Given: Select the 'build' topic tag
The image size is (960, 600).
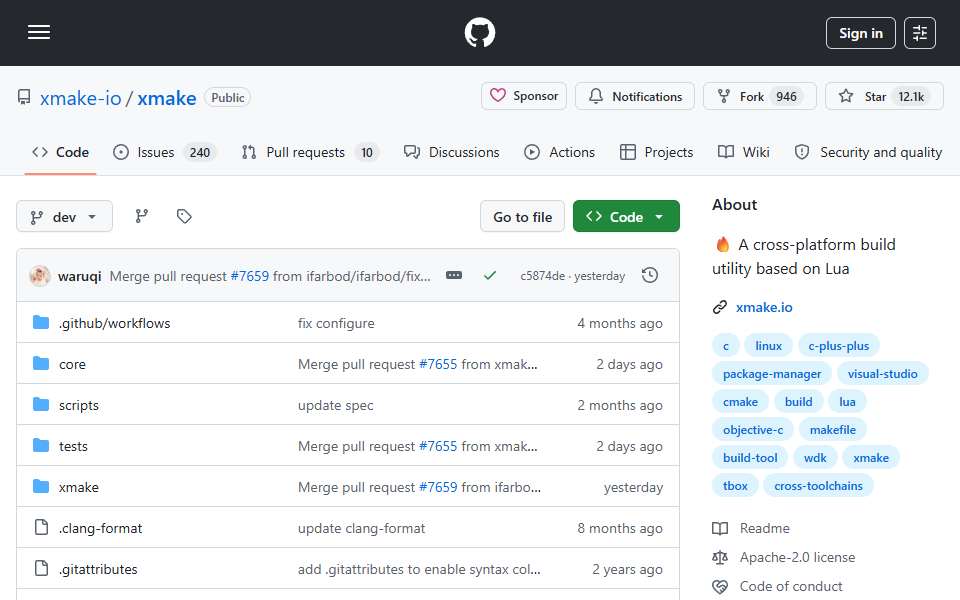Looking at the screenshot, I should pyautogui.click(x=798, y=402).
